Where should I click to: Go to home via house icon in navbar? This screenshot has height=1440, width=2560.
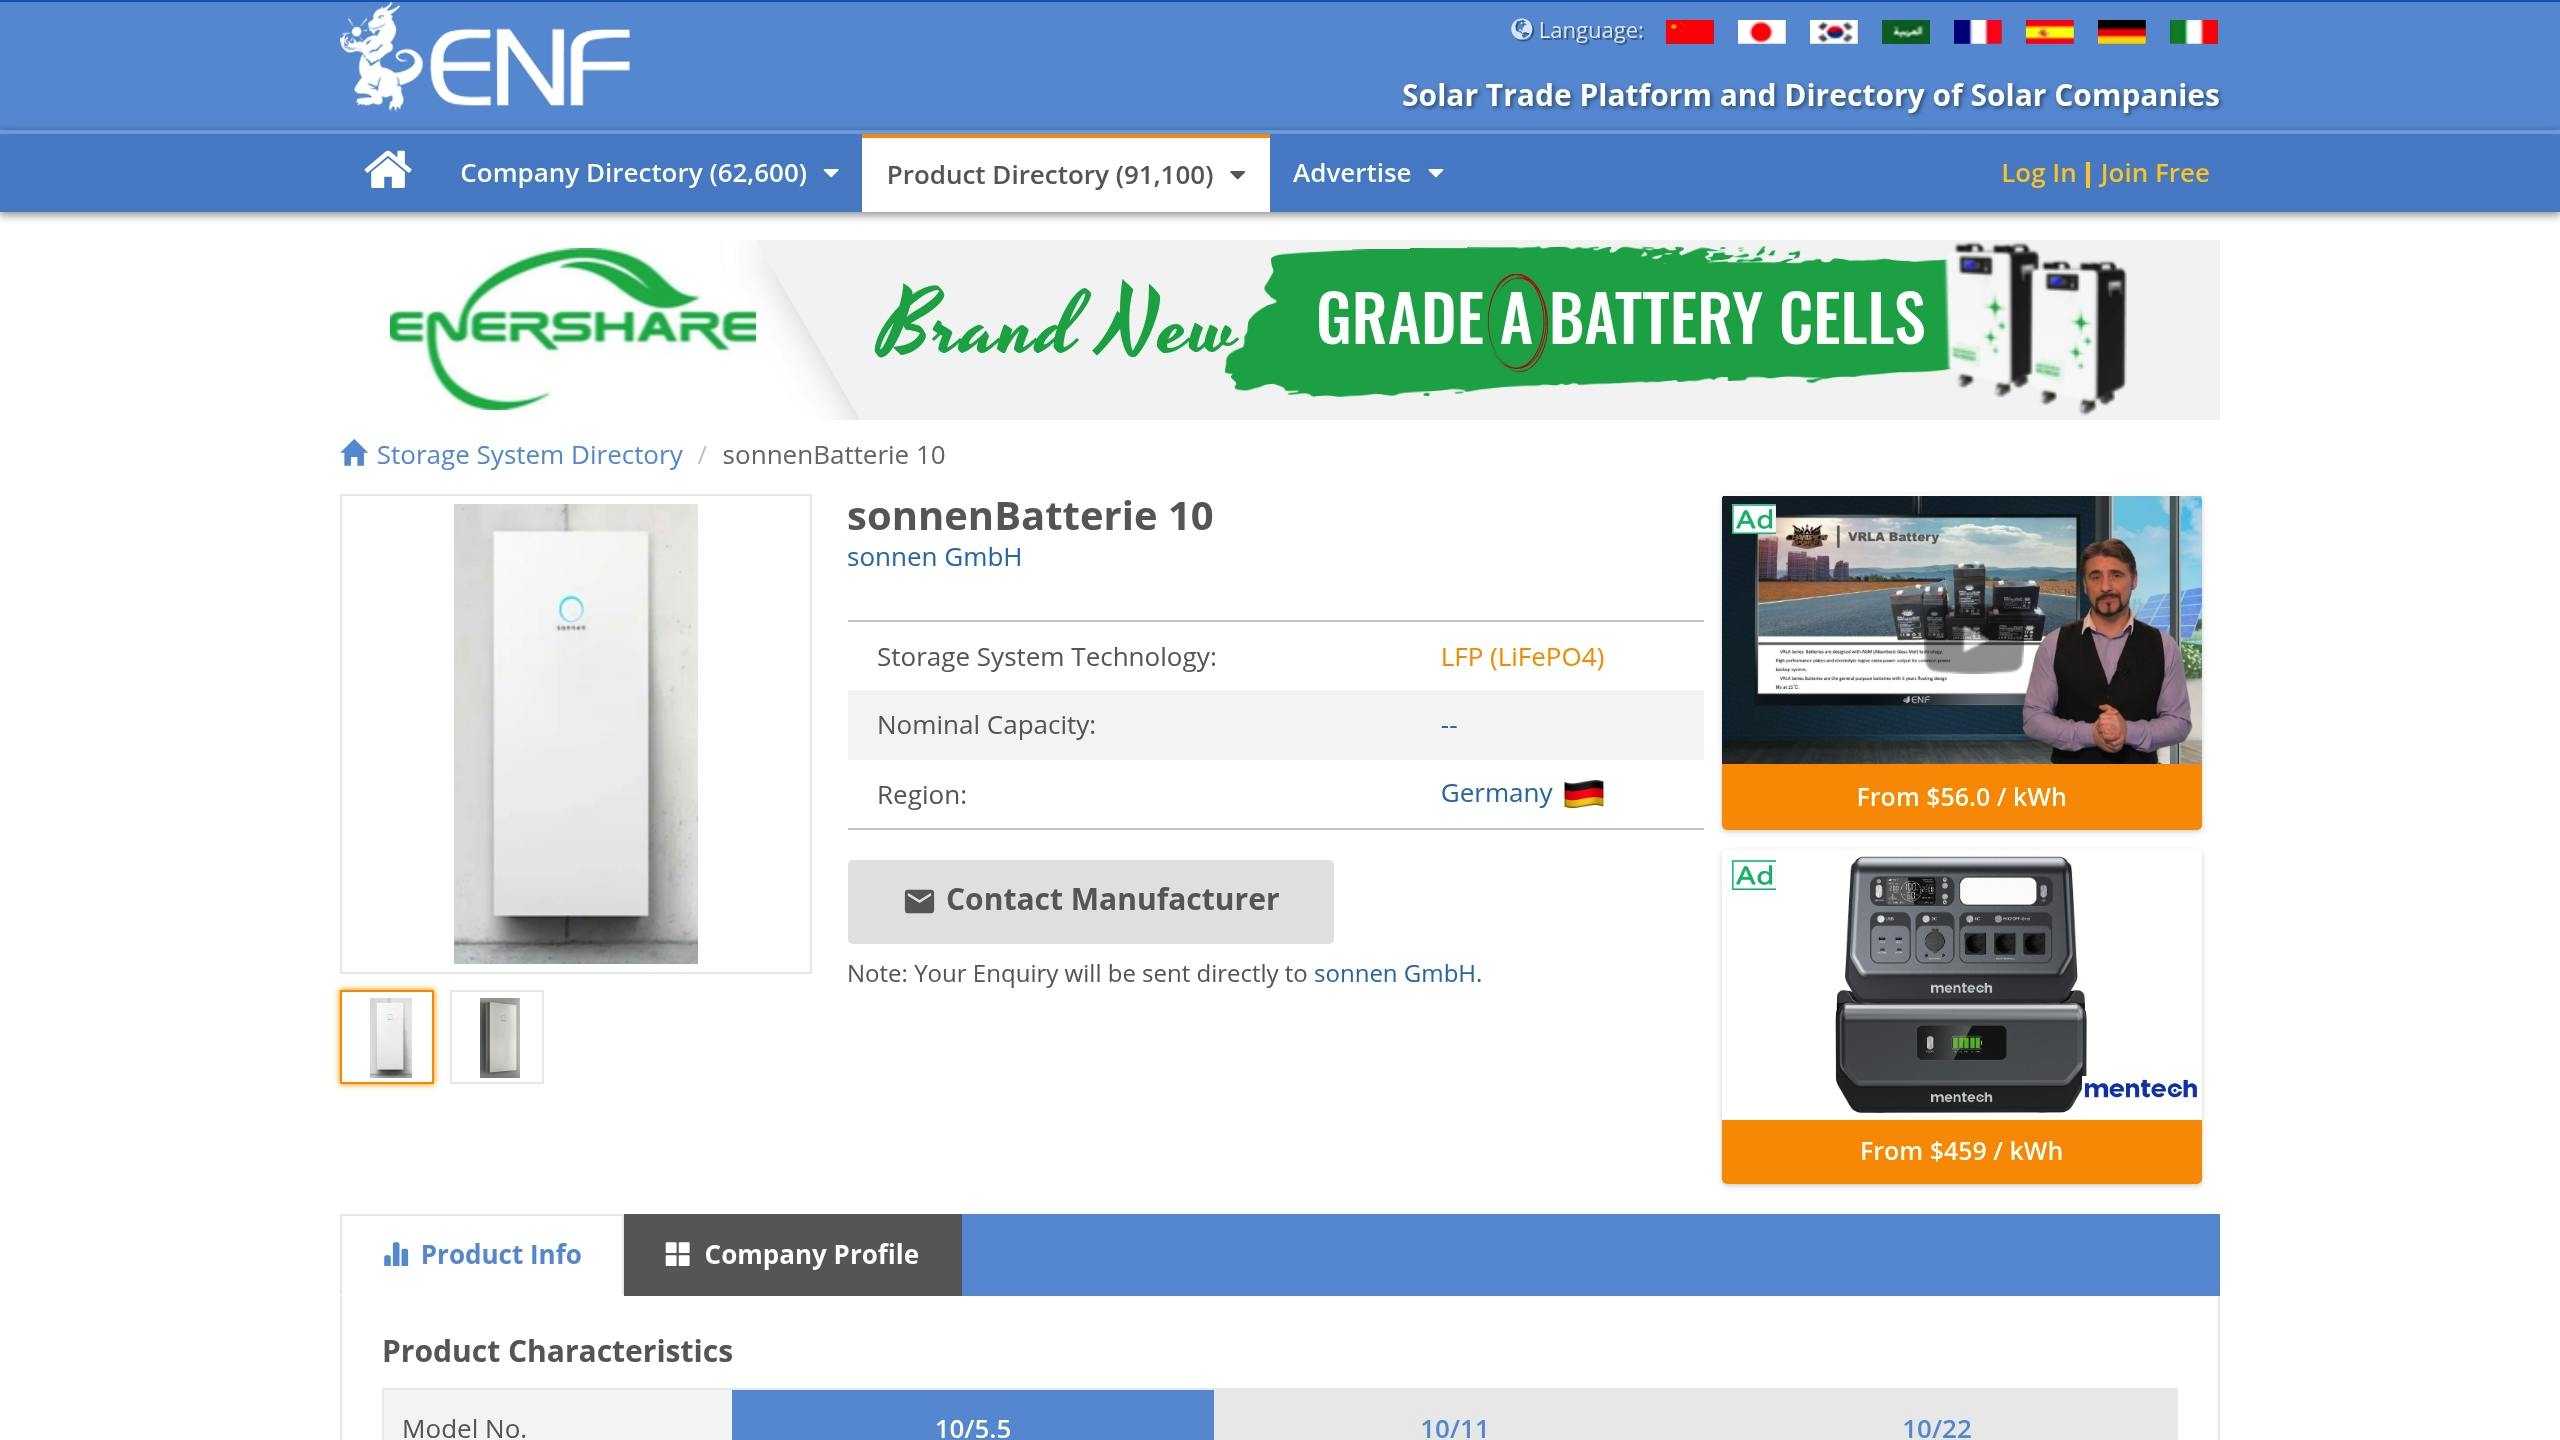click(x=388, y=170)
